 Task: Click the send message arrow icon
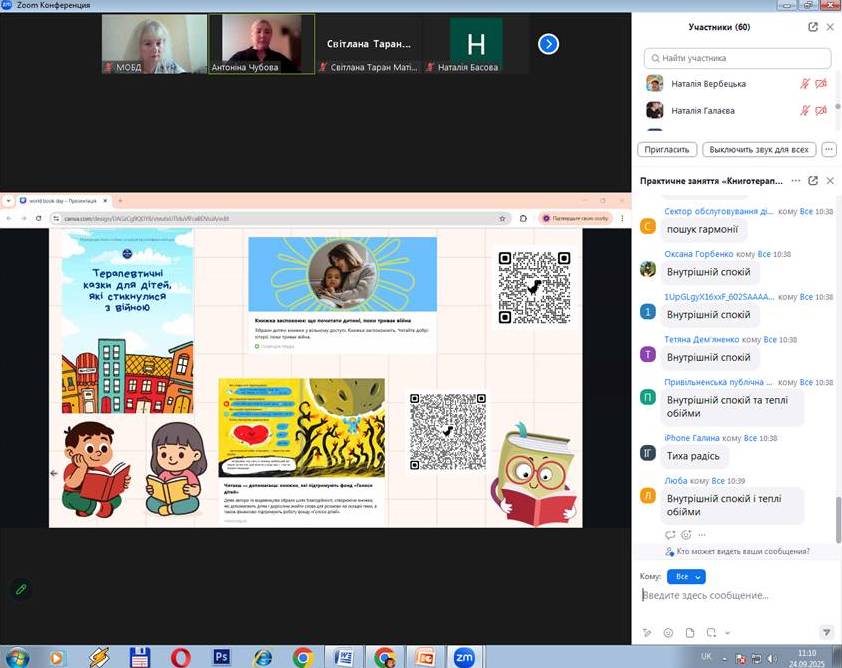pos(826,633)
